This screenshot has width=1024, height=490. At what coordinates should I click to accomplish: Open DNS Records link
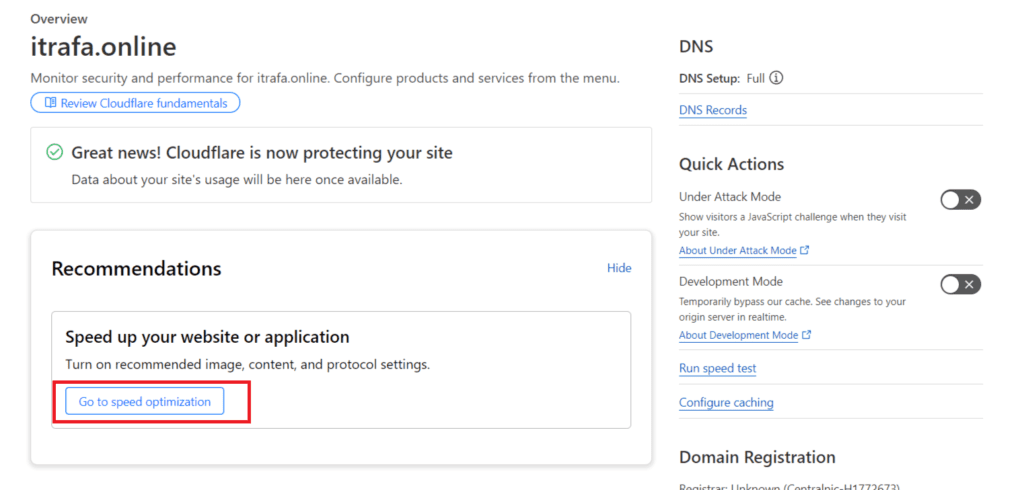[x=713, y=110]
